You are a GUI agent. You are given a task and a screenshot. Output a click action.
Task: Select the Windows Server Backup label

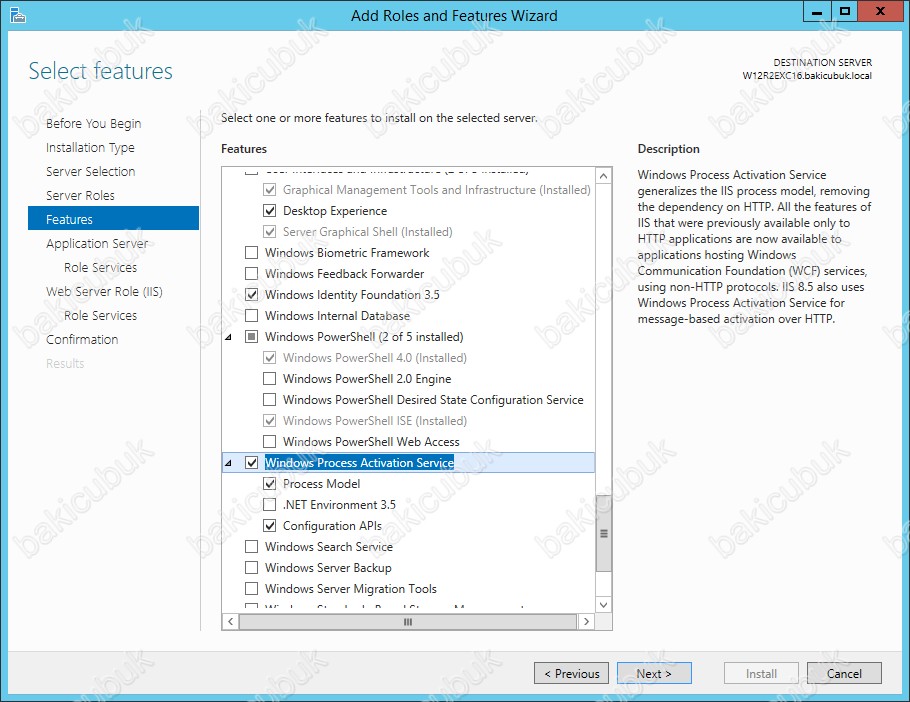pyautogui.click(x=328, y=567)
